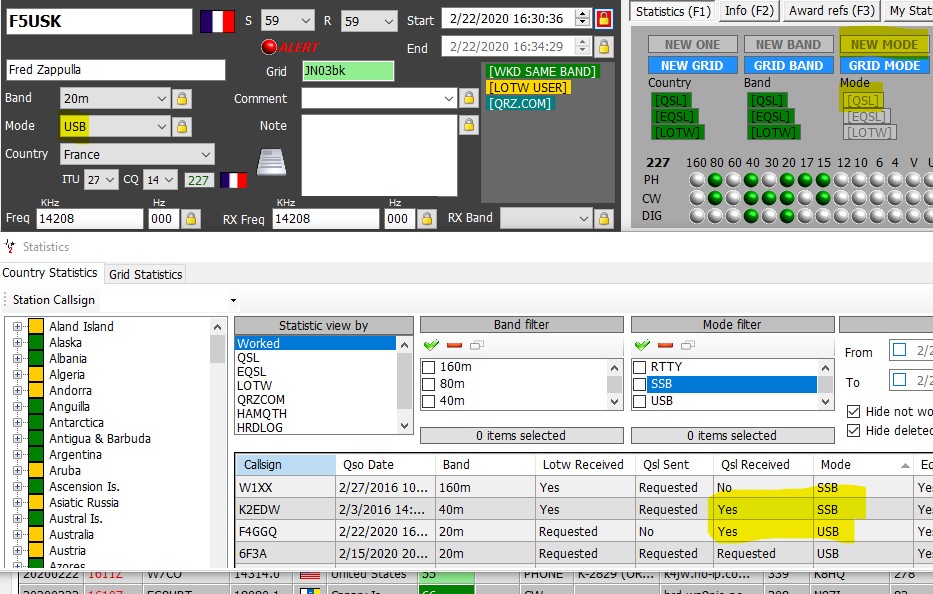The image size is (933, 594).
Task: Switch to Award refs (F3) tab
Action: click(x=831, y=11)
